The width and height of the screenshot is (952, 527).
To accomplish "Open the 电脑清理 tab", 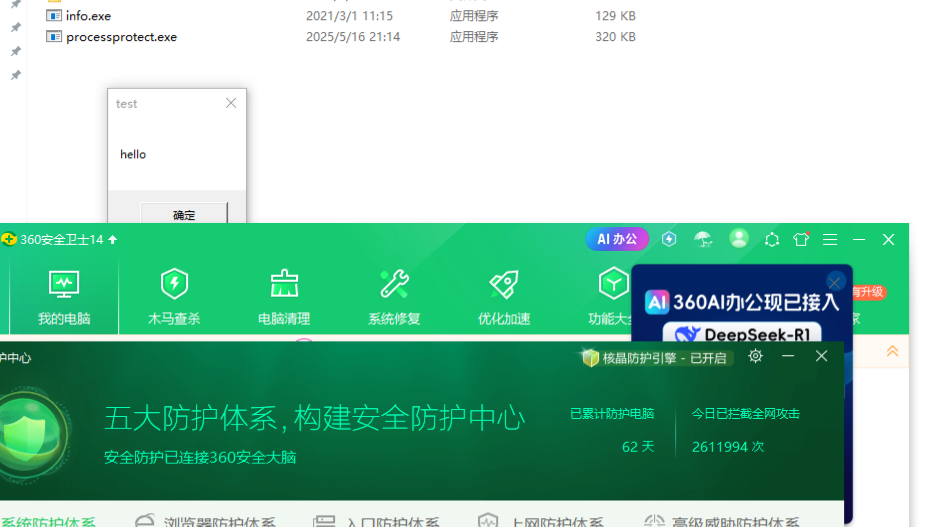I will coord(284,298).
